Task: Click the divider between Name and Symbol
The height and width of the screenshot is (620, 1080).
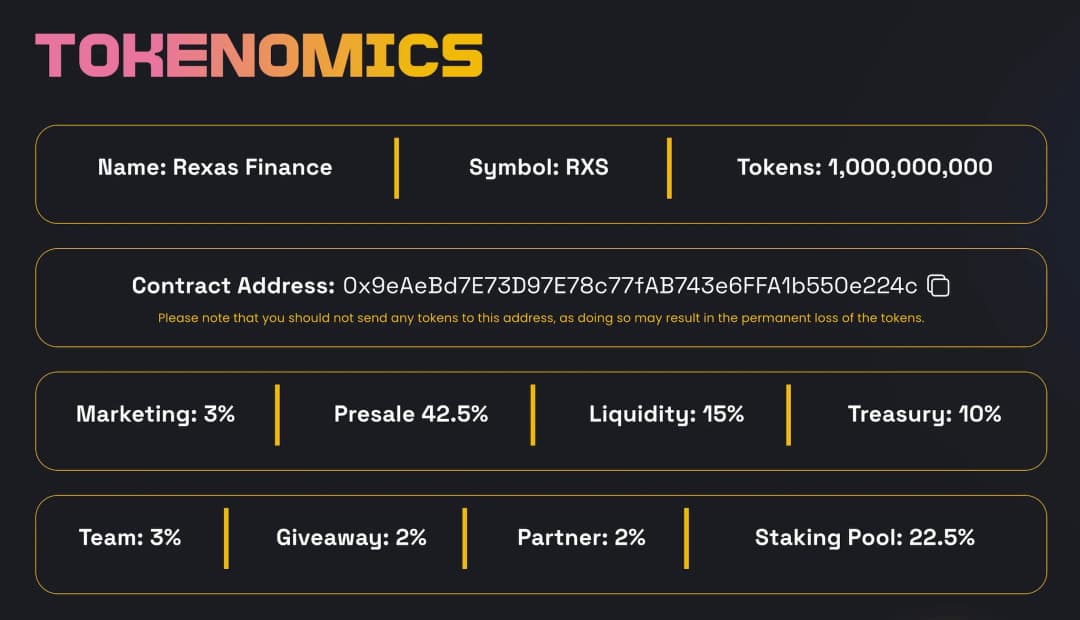Action: pyautogui.click(x=397, y=168)
